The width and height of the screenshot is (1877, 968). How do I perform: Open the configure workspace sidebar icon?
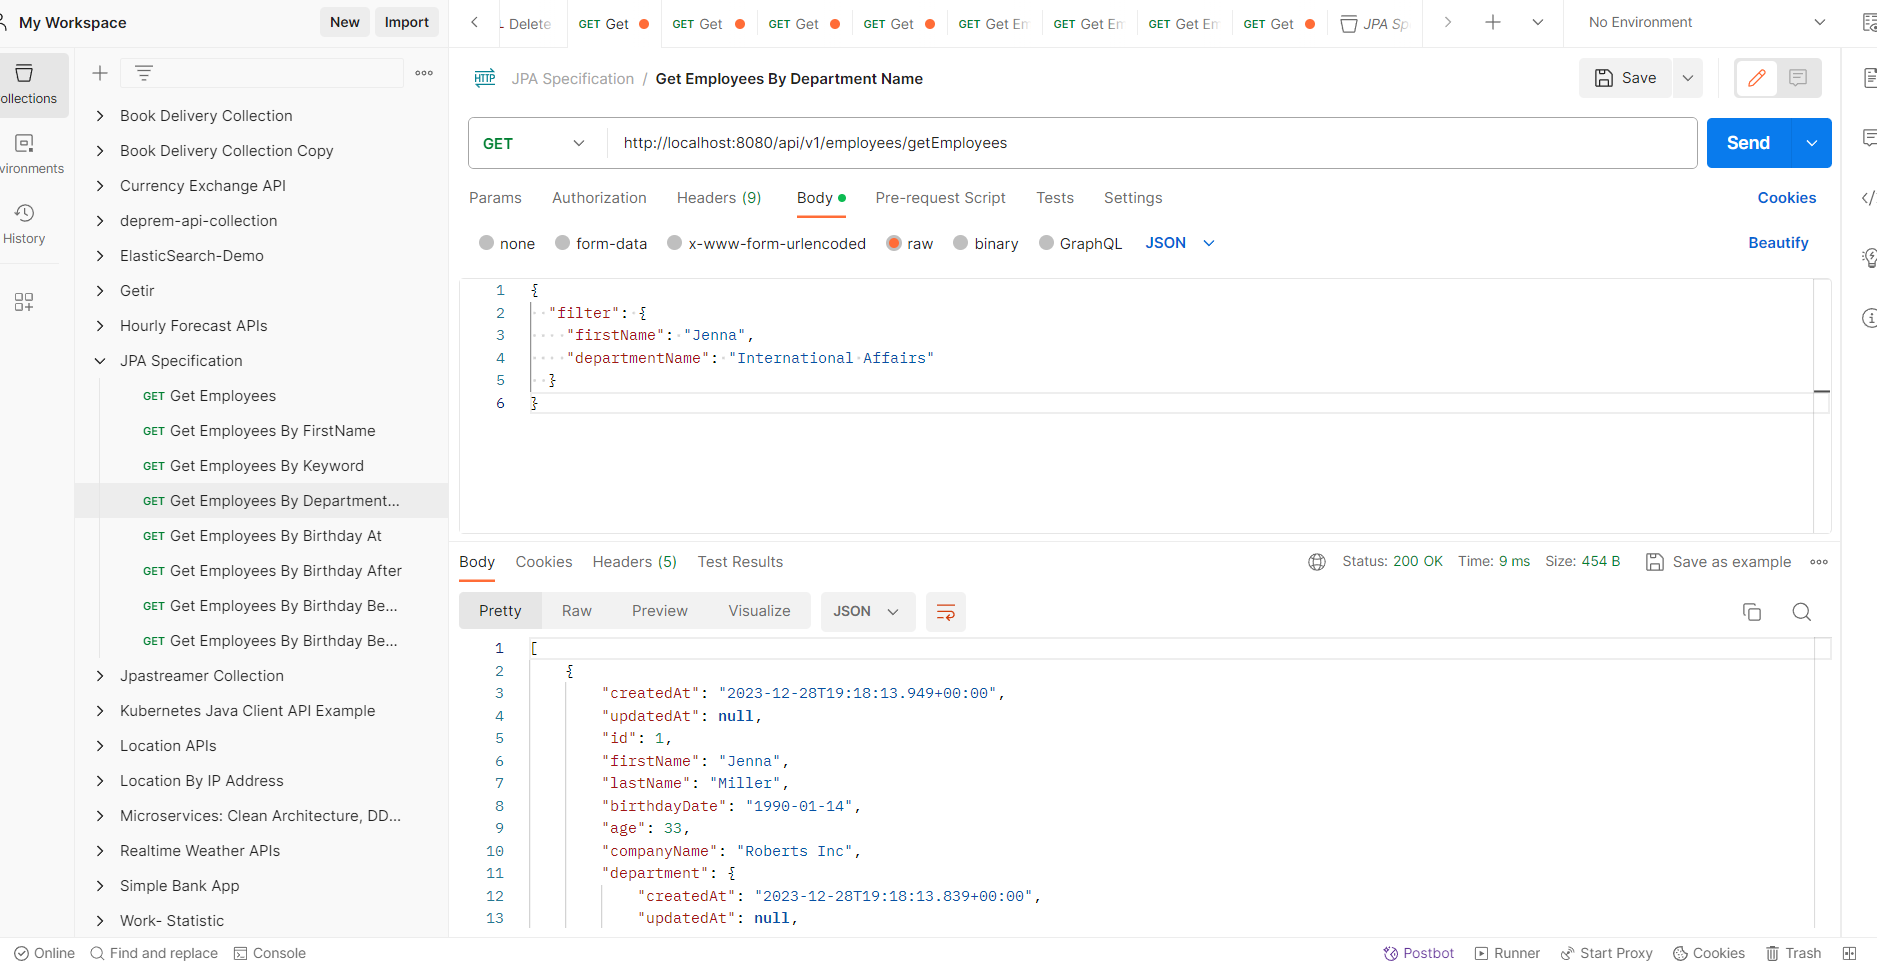pyautogui.click(x=24, y=302)
